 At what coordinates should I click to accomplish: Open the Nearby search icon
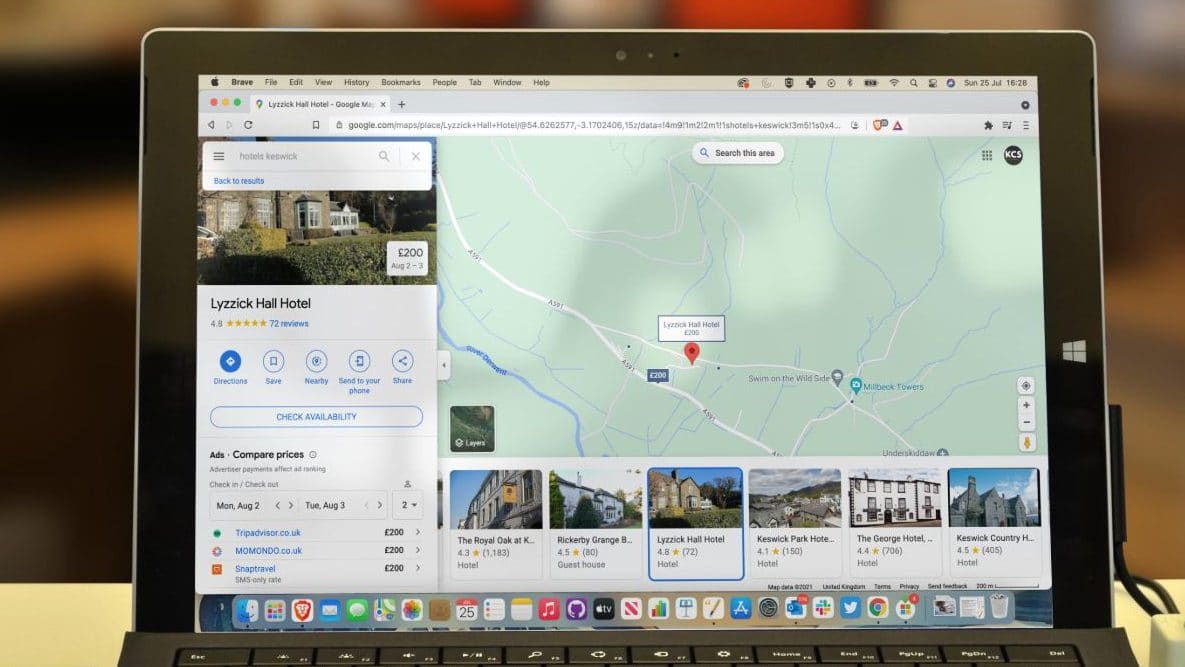[x=316, y=362]
